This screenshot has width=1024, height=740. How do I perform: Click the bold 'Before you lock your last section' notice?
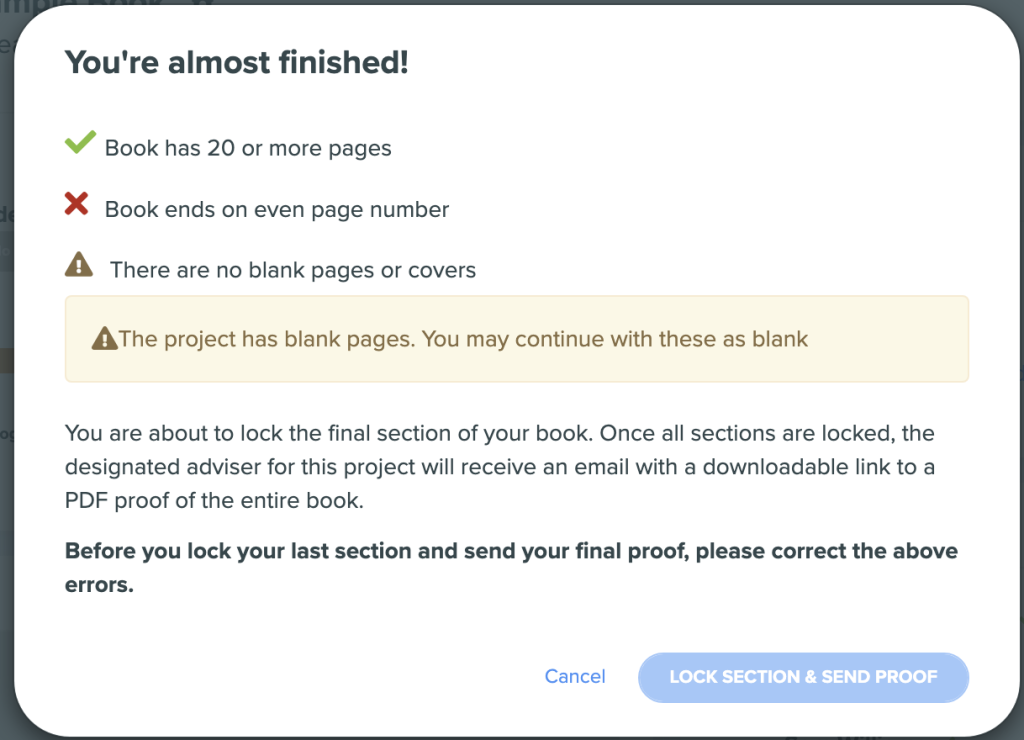[x=511, y=568]
